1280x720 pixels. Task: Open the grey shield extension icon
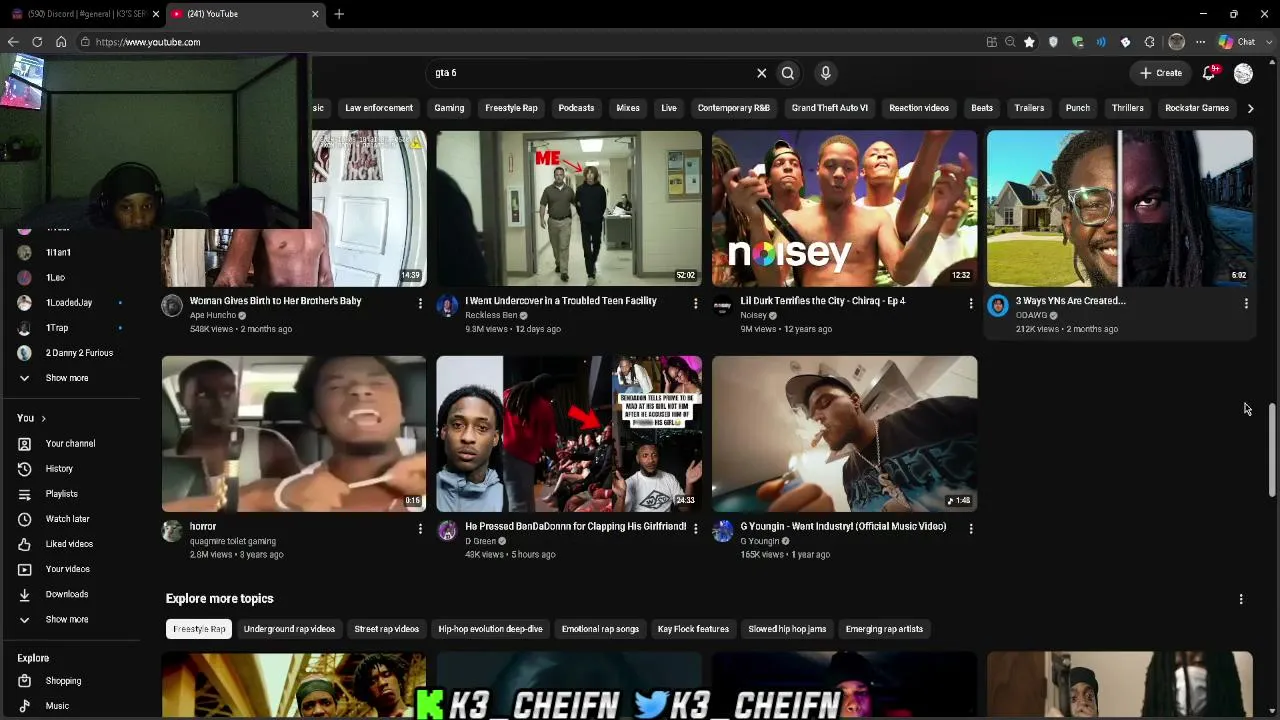click(1053, 42)
